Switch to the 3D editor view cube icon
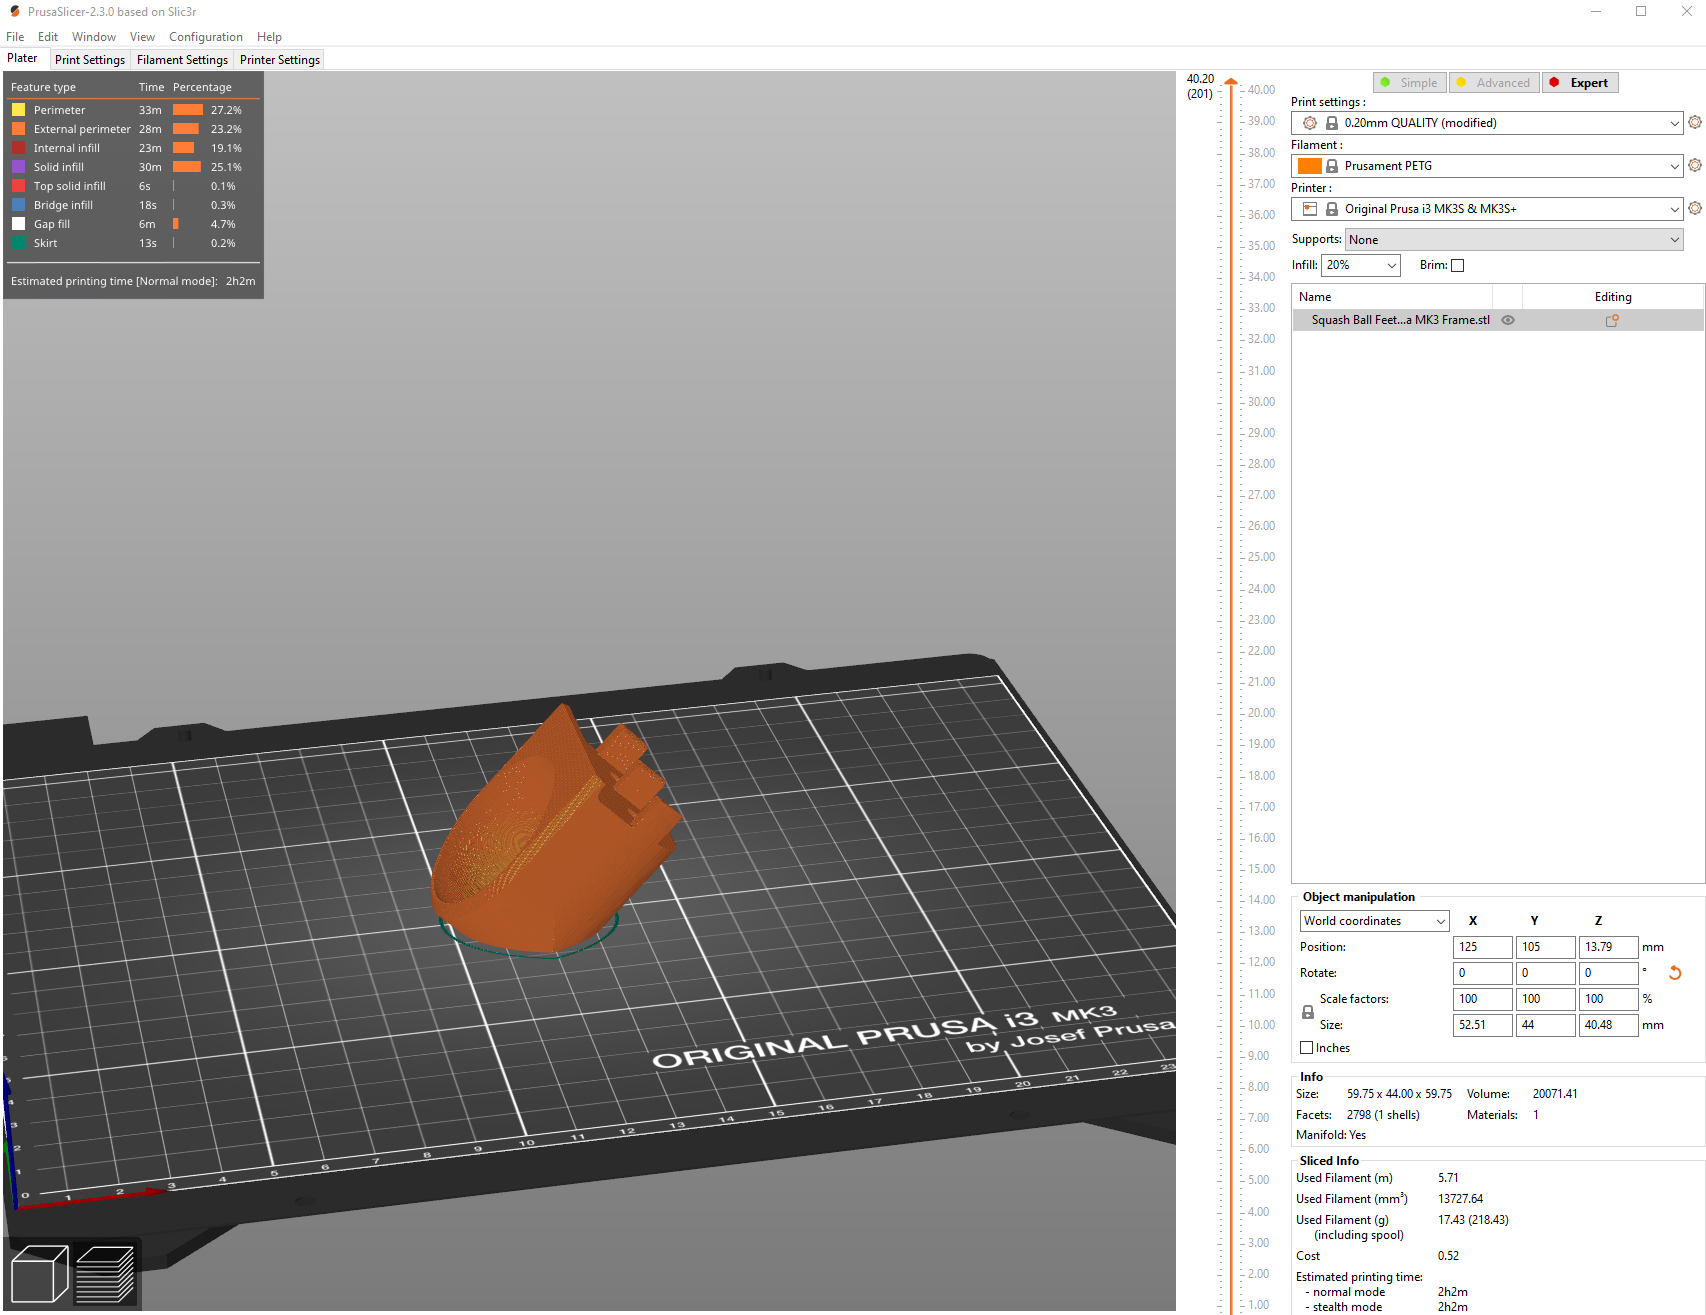1706x1315 pixels. (40, 1273)
